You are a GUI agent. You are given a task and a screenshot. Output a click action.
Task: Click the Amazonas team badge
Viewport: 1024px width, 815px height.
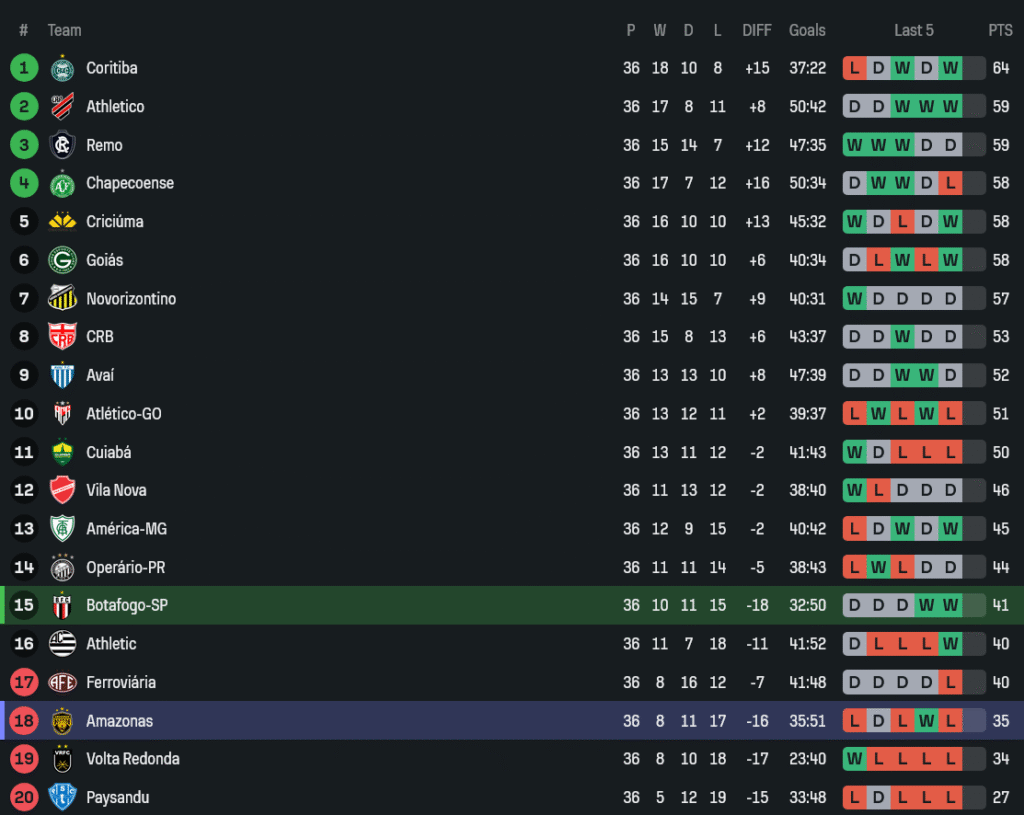tap(62, 720)
